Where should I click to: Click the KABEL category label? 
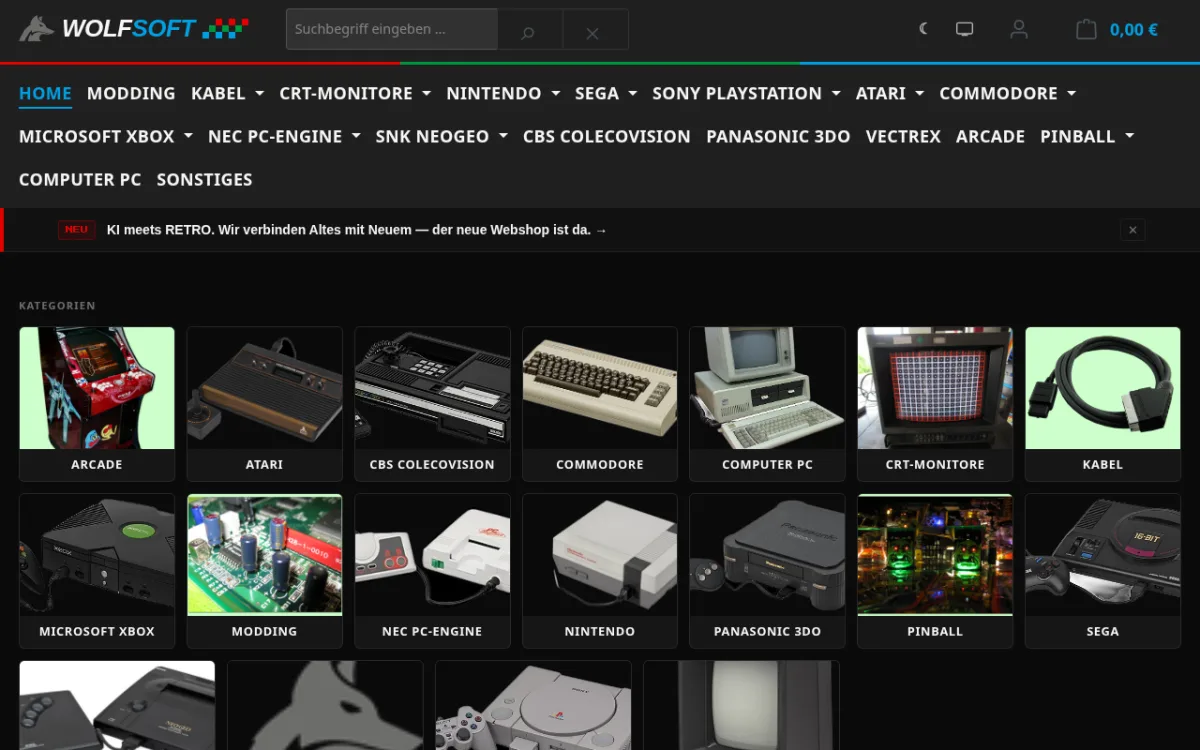point(1103,465)
